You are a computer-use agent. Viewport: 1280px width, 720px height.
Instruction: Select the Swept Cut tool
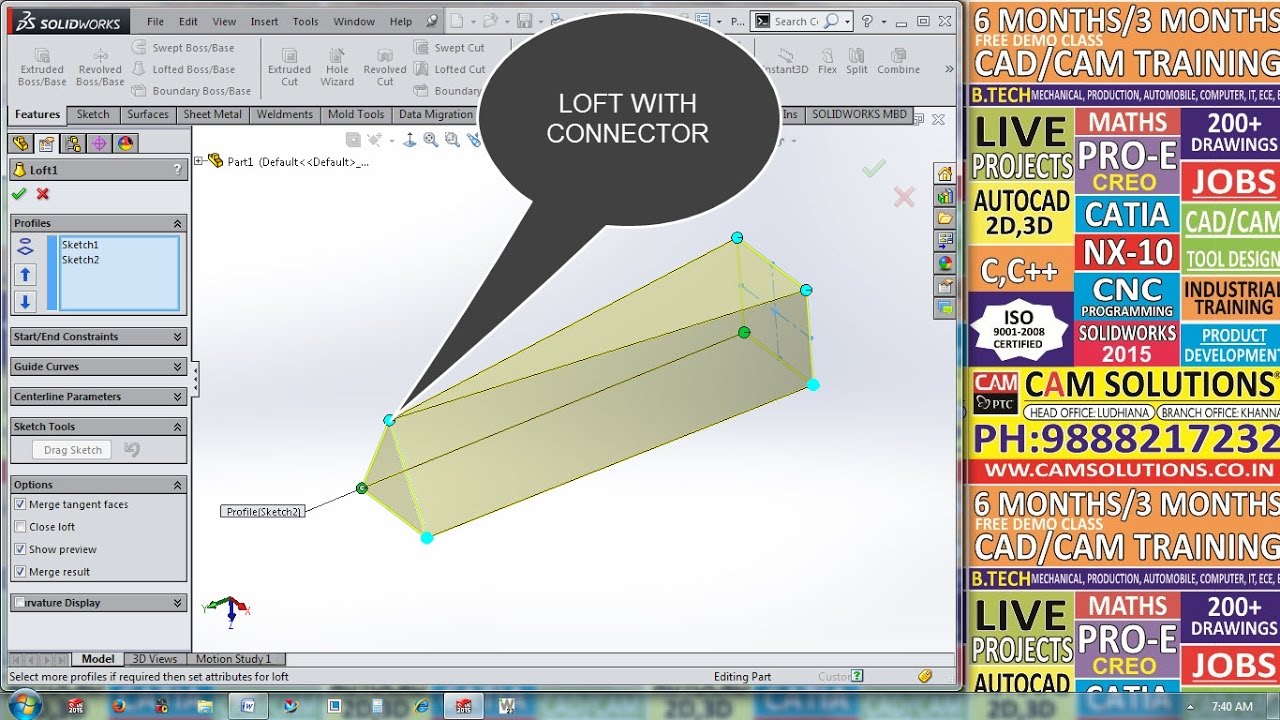point(449,48)
